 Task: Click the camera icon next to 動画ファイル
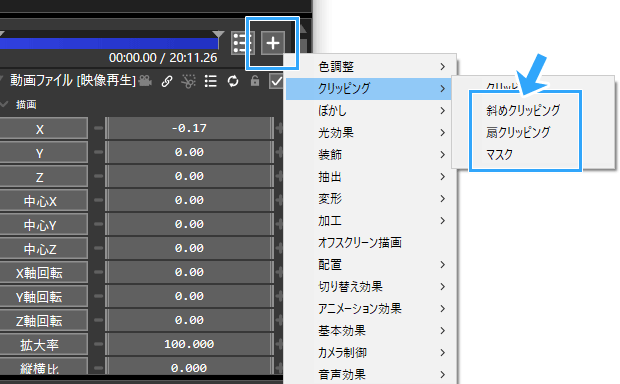146,81
